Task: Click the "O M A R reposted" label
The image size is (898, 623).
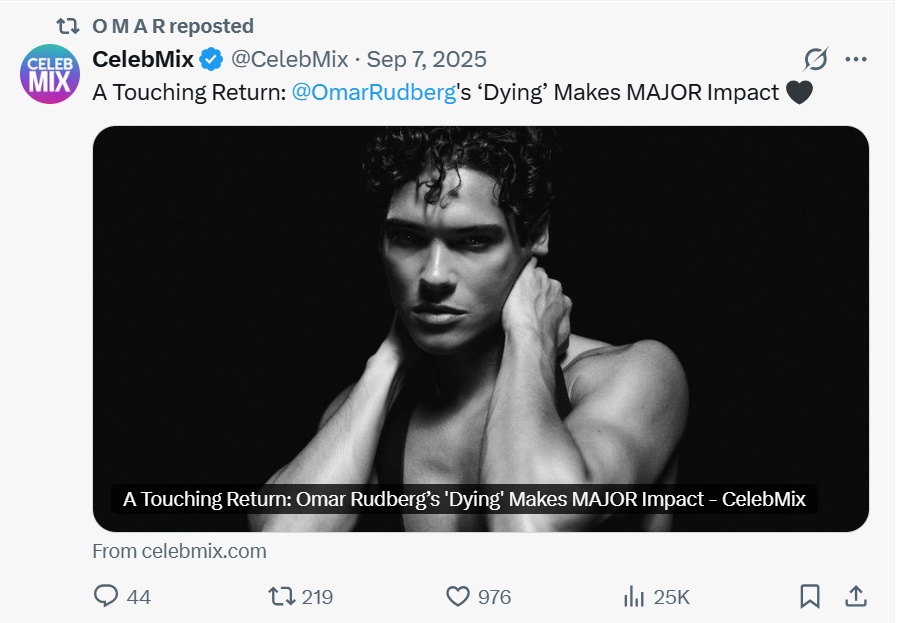Action: click(x=173, y=26)
